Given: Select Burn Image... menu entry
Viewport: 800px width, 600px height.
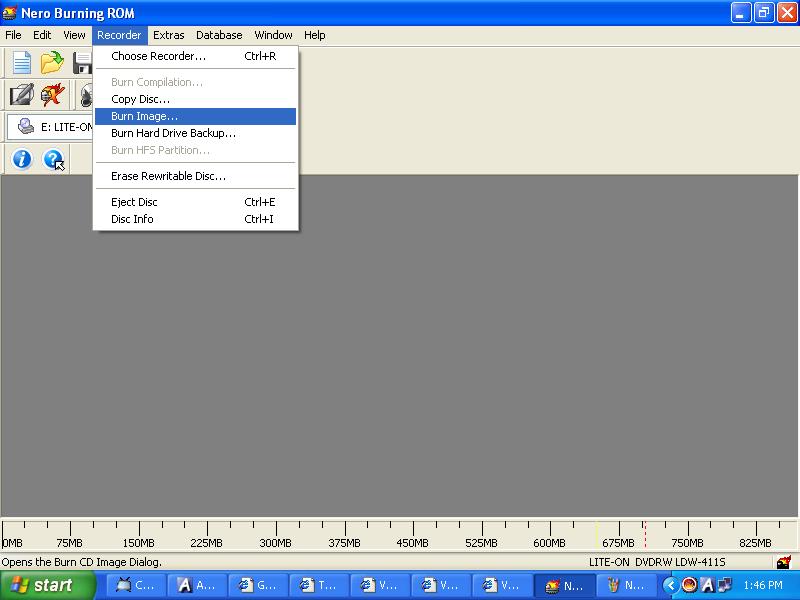Looking at the screenshot, I should tap(195, 116).
